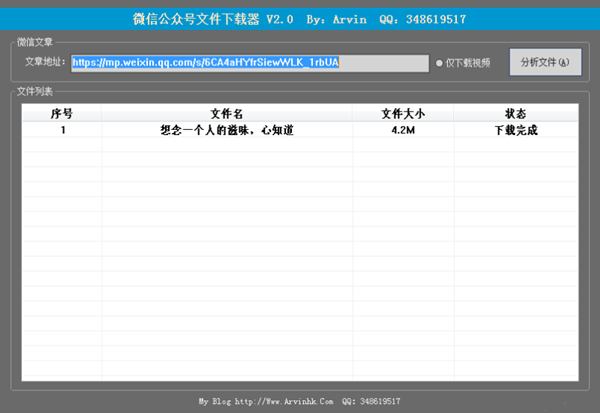Screen dimensions: 600x413
Task: Sort by the 文件名 column header
Action: pyautogui.click(x=227, y=113)
